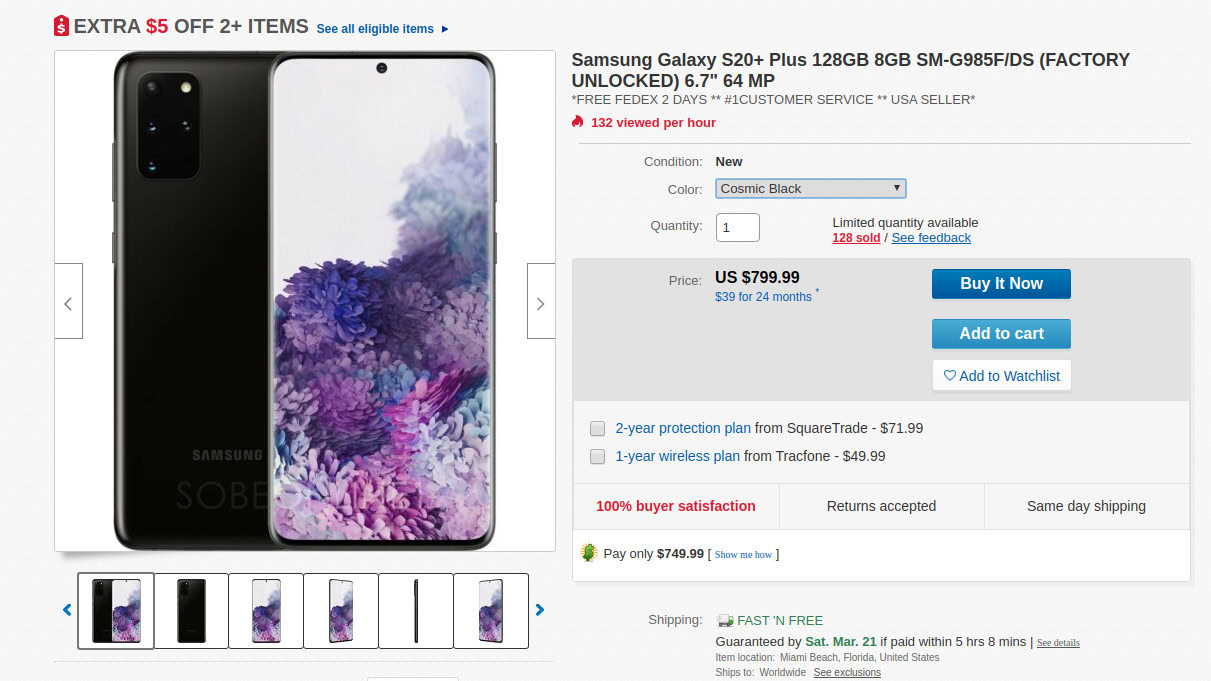The width and height of the screenshot is (1211, 681).
Task: Click the red flame viewed-per-hour icon
Action: tap(577, 122)
